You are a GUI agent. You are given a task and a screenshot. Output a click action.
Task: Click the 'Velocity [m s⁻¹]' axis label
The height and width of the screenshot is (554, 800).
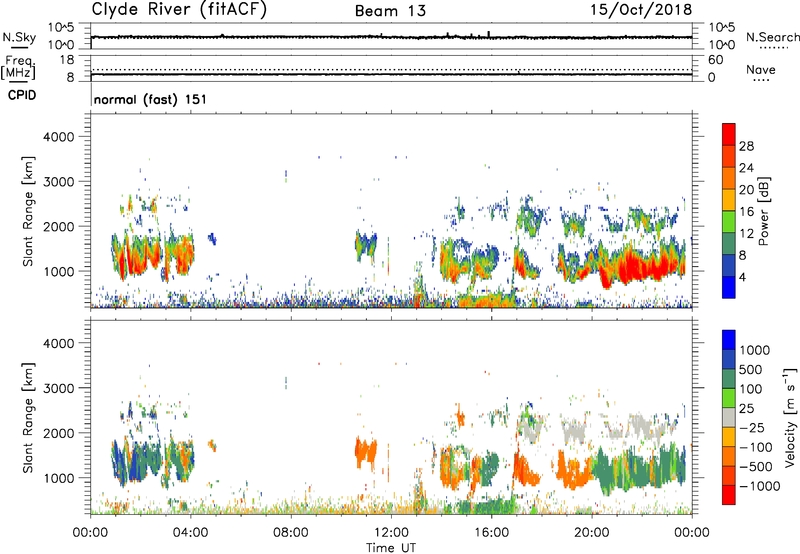tap(790, 417)
